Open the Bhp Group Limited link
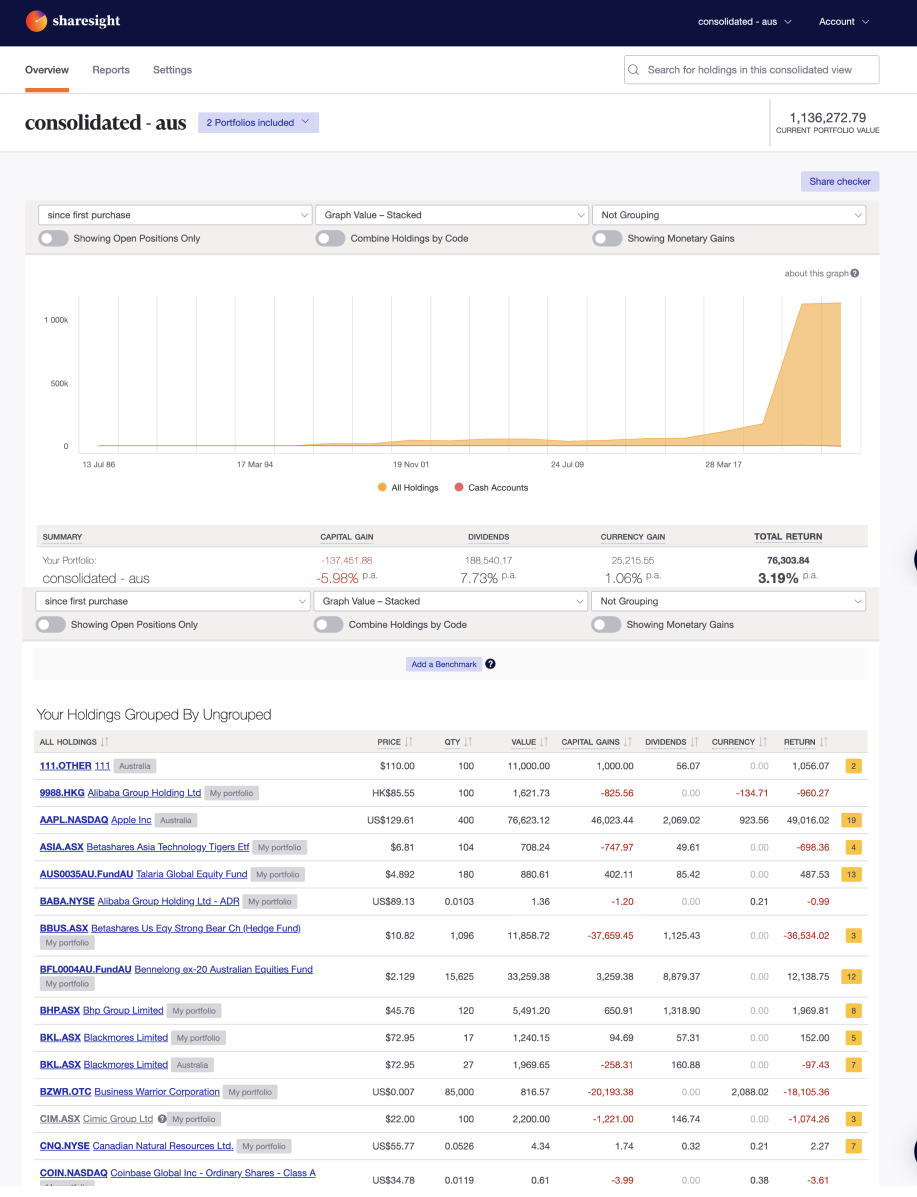The width and height of the screenshot is (917, 1197). pyautogui.click(x=123, y=1011)
